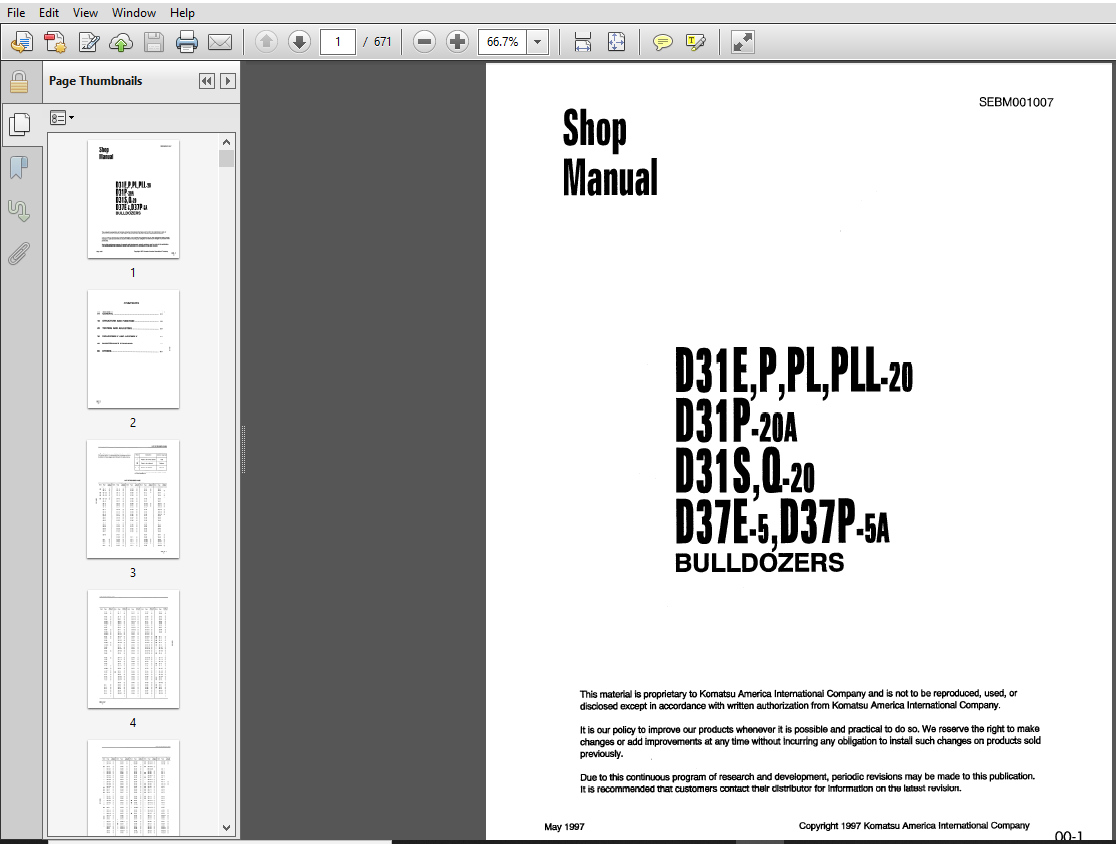Open the Attachments paperclip icon
The height and width of the screenshot is (844, 1116).
pyautogui.click(x=19, y=253)
